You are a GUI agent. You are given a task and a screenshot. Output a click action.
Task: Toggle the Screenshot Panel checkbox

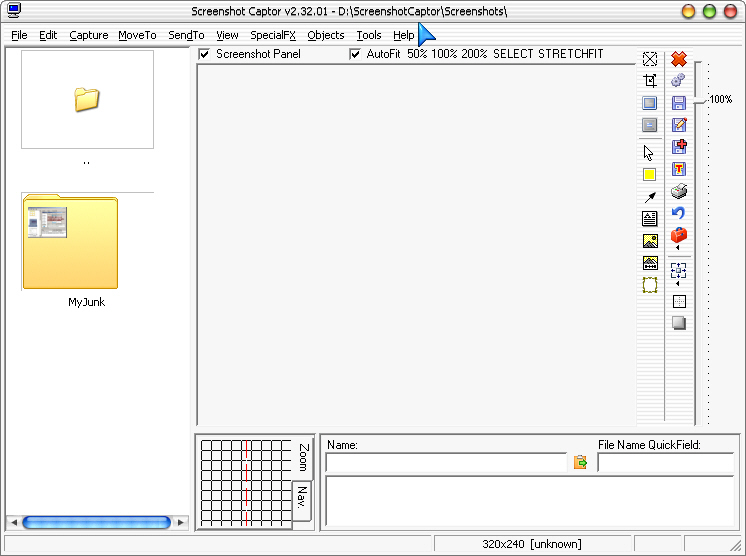[x=205, y=54]
